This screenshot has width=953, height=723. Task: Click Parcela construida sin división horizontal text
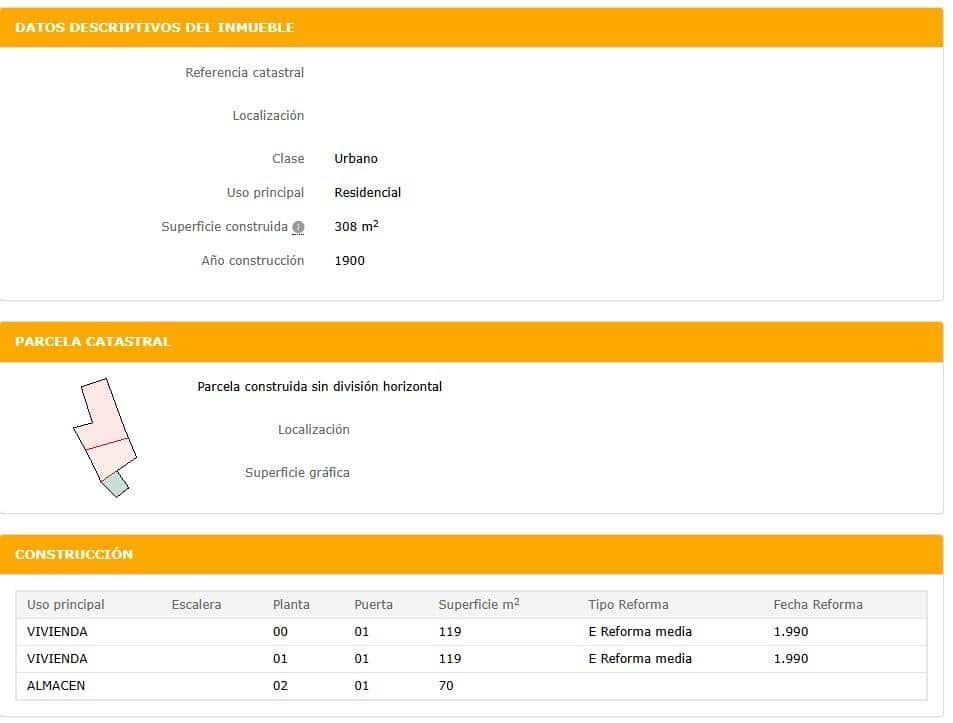(319, 386)
